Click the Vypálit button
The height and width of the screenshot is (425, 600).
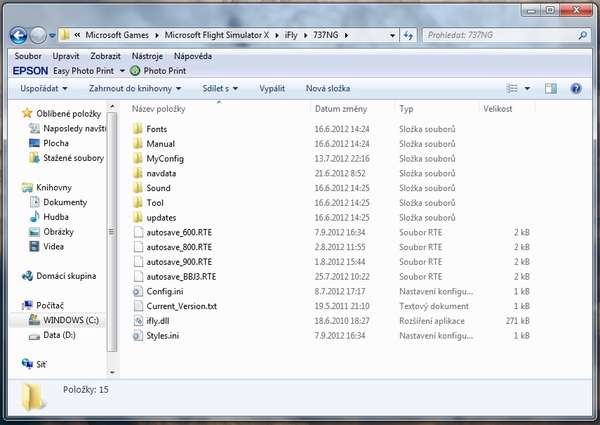272,88
